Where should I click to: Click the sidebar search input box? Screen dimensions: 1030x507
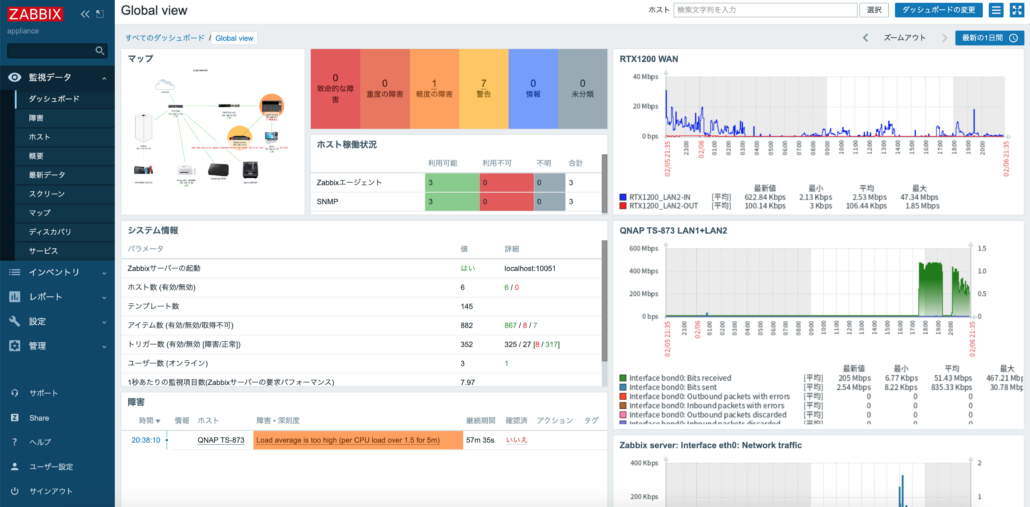(x=57, y=51)
